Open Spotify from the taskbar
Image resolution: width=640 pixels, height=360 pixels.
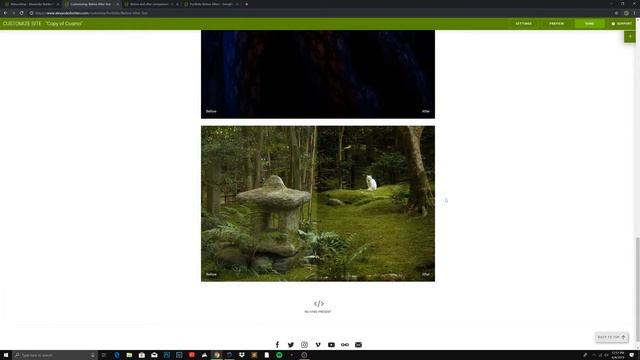pyautogui.click(x=279, y=355)
